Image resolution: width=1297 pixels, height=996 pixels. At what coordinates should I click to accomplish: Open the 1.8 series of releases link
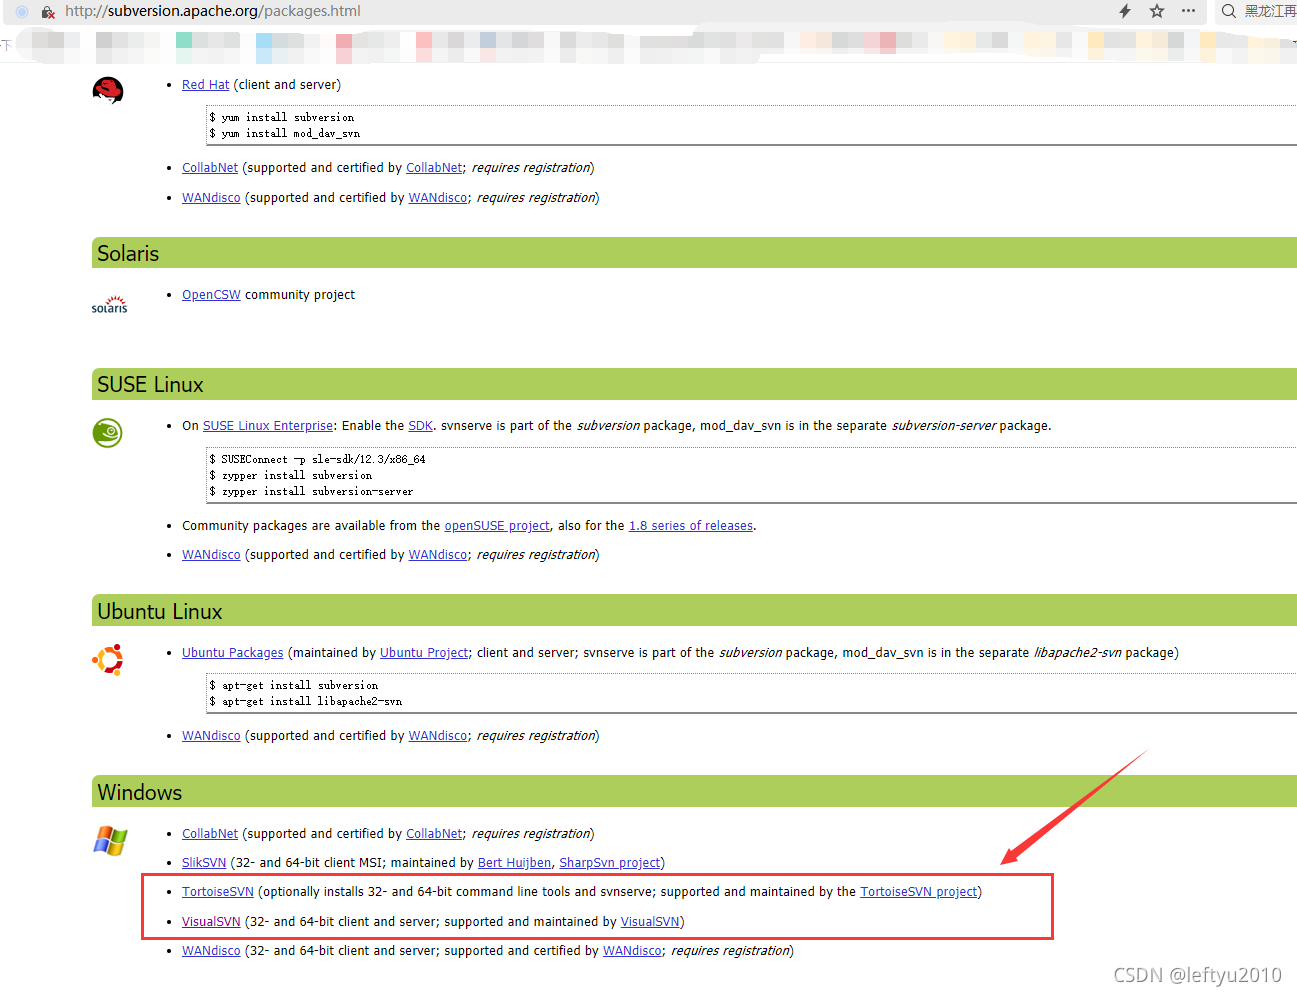point(691,526)
